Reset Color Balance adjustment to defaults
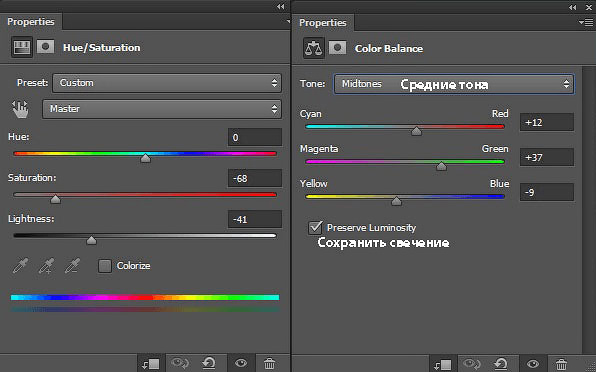 click(x=501, y=365)
